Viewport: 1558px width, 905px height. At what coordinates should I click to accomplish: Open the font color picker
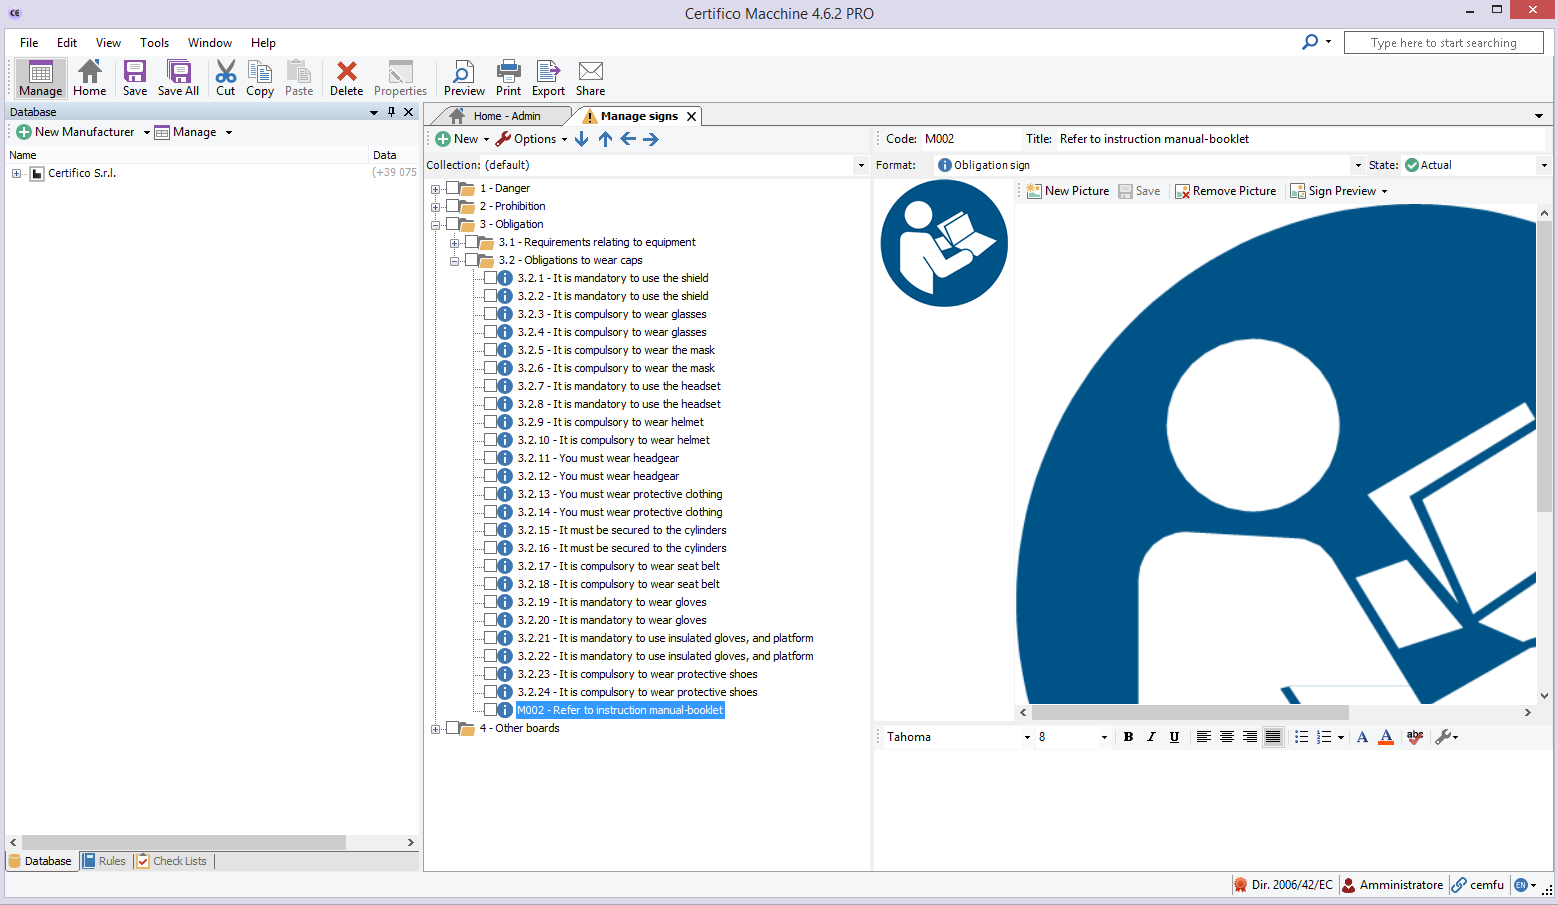[1385, 737]
